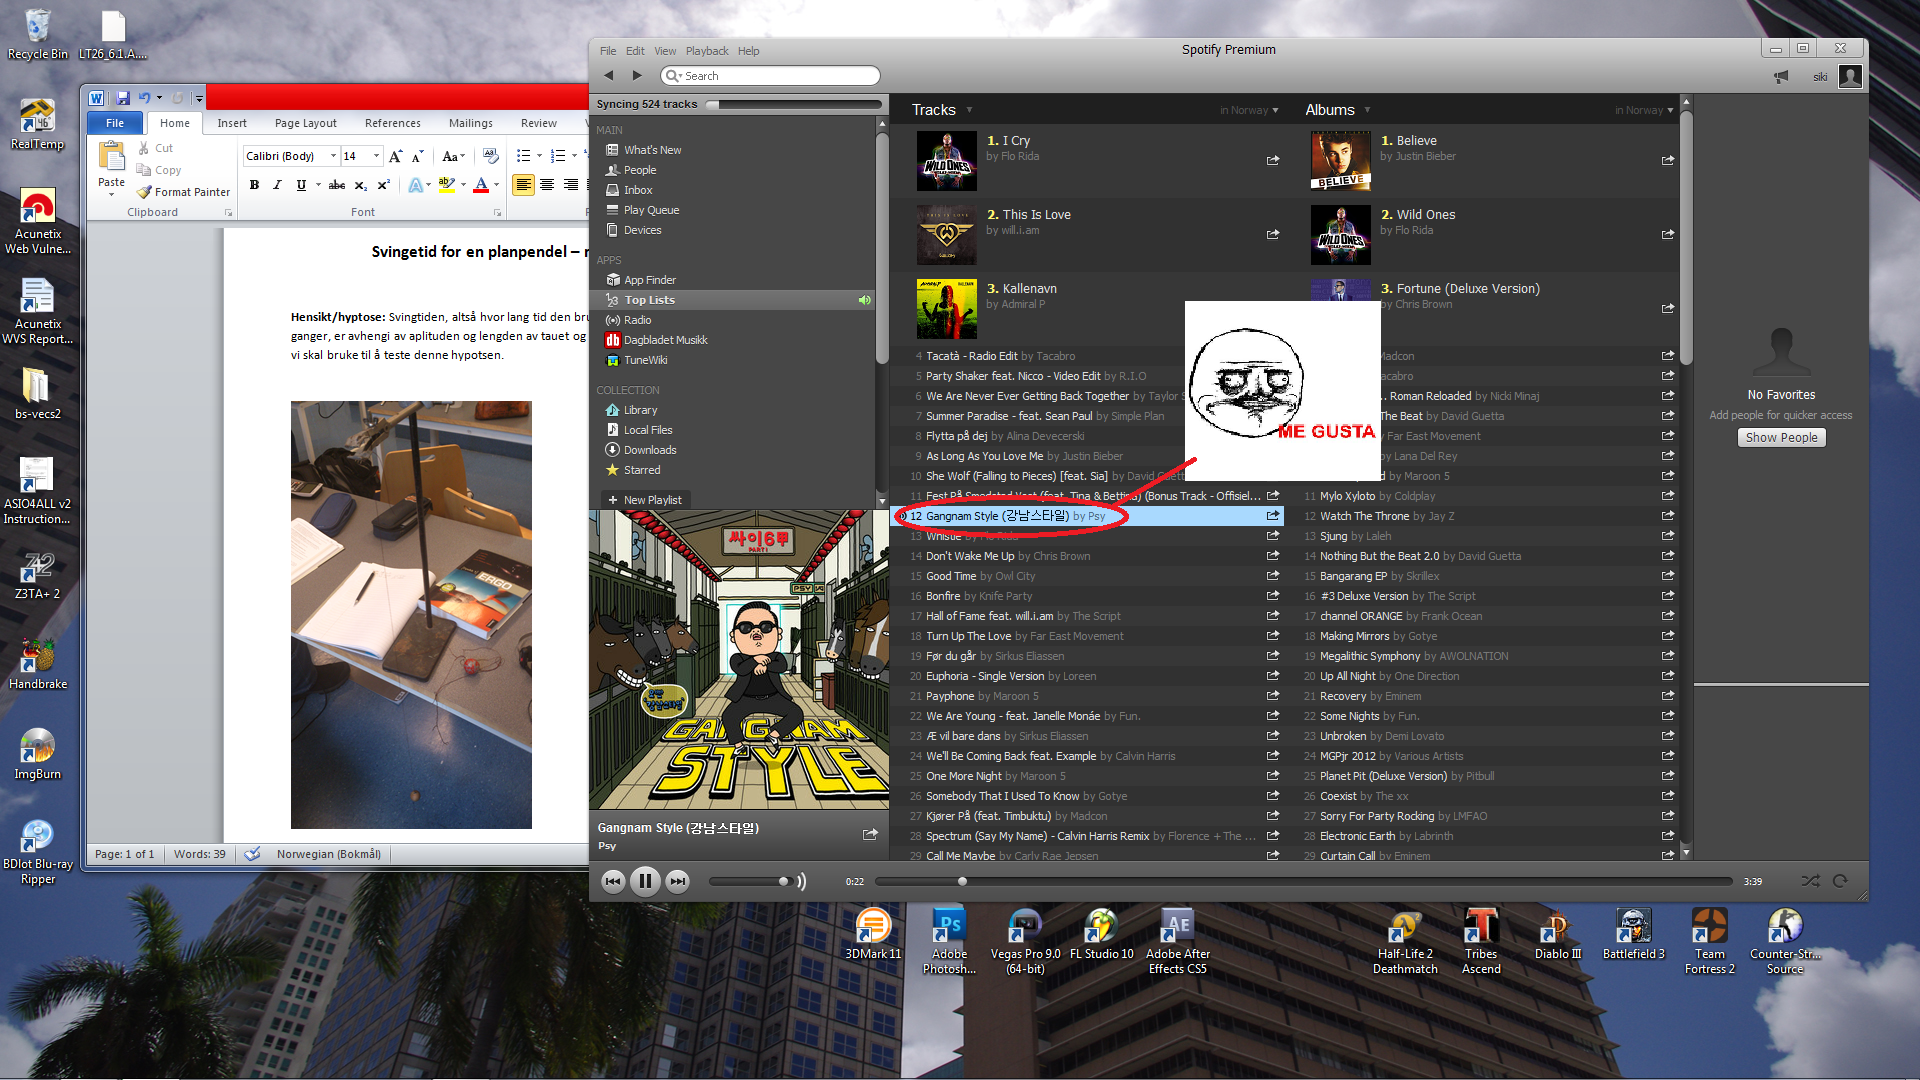Open Word font color dropdown arrow

(496, 185)
